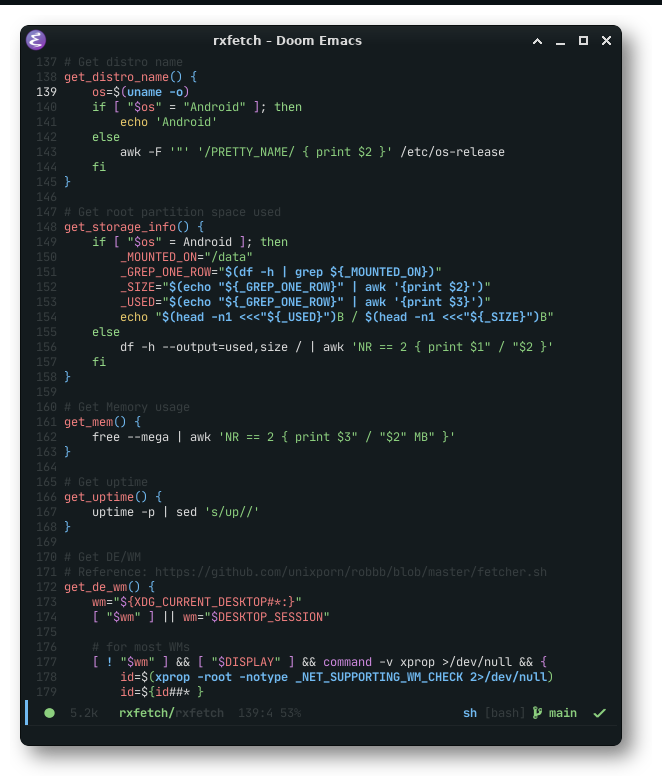Click the '_USED=' assignment on line 153
The width and height of the screenshot is (662, 781).
[x=305, y=302]
